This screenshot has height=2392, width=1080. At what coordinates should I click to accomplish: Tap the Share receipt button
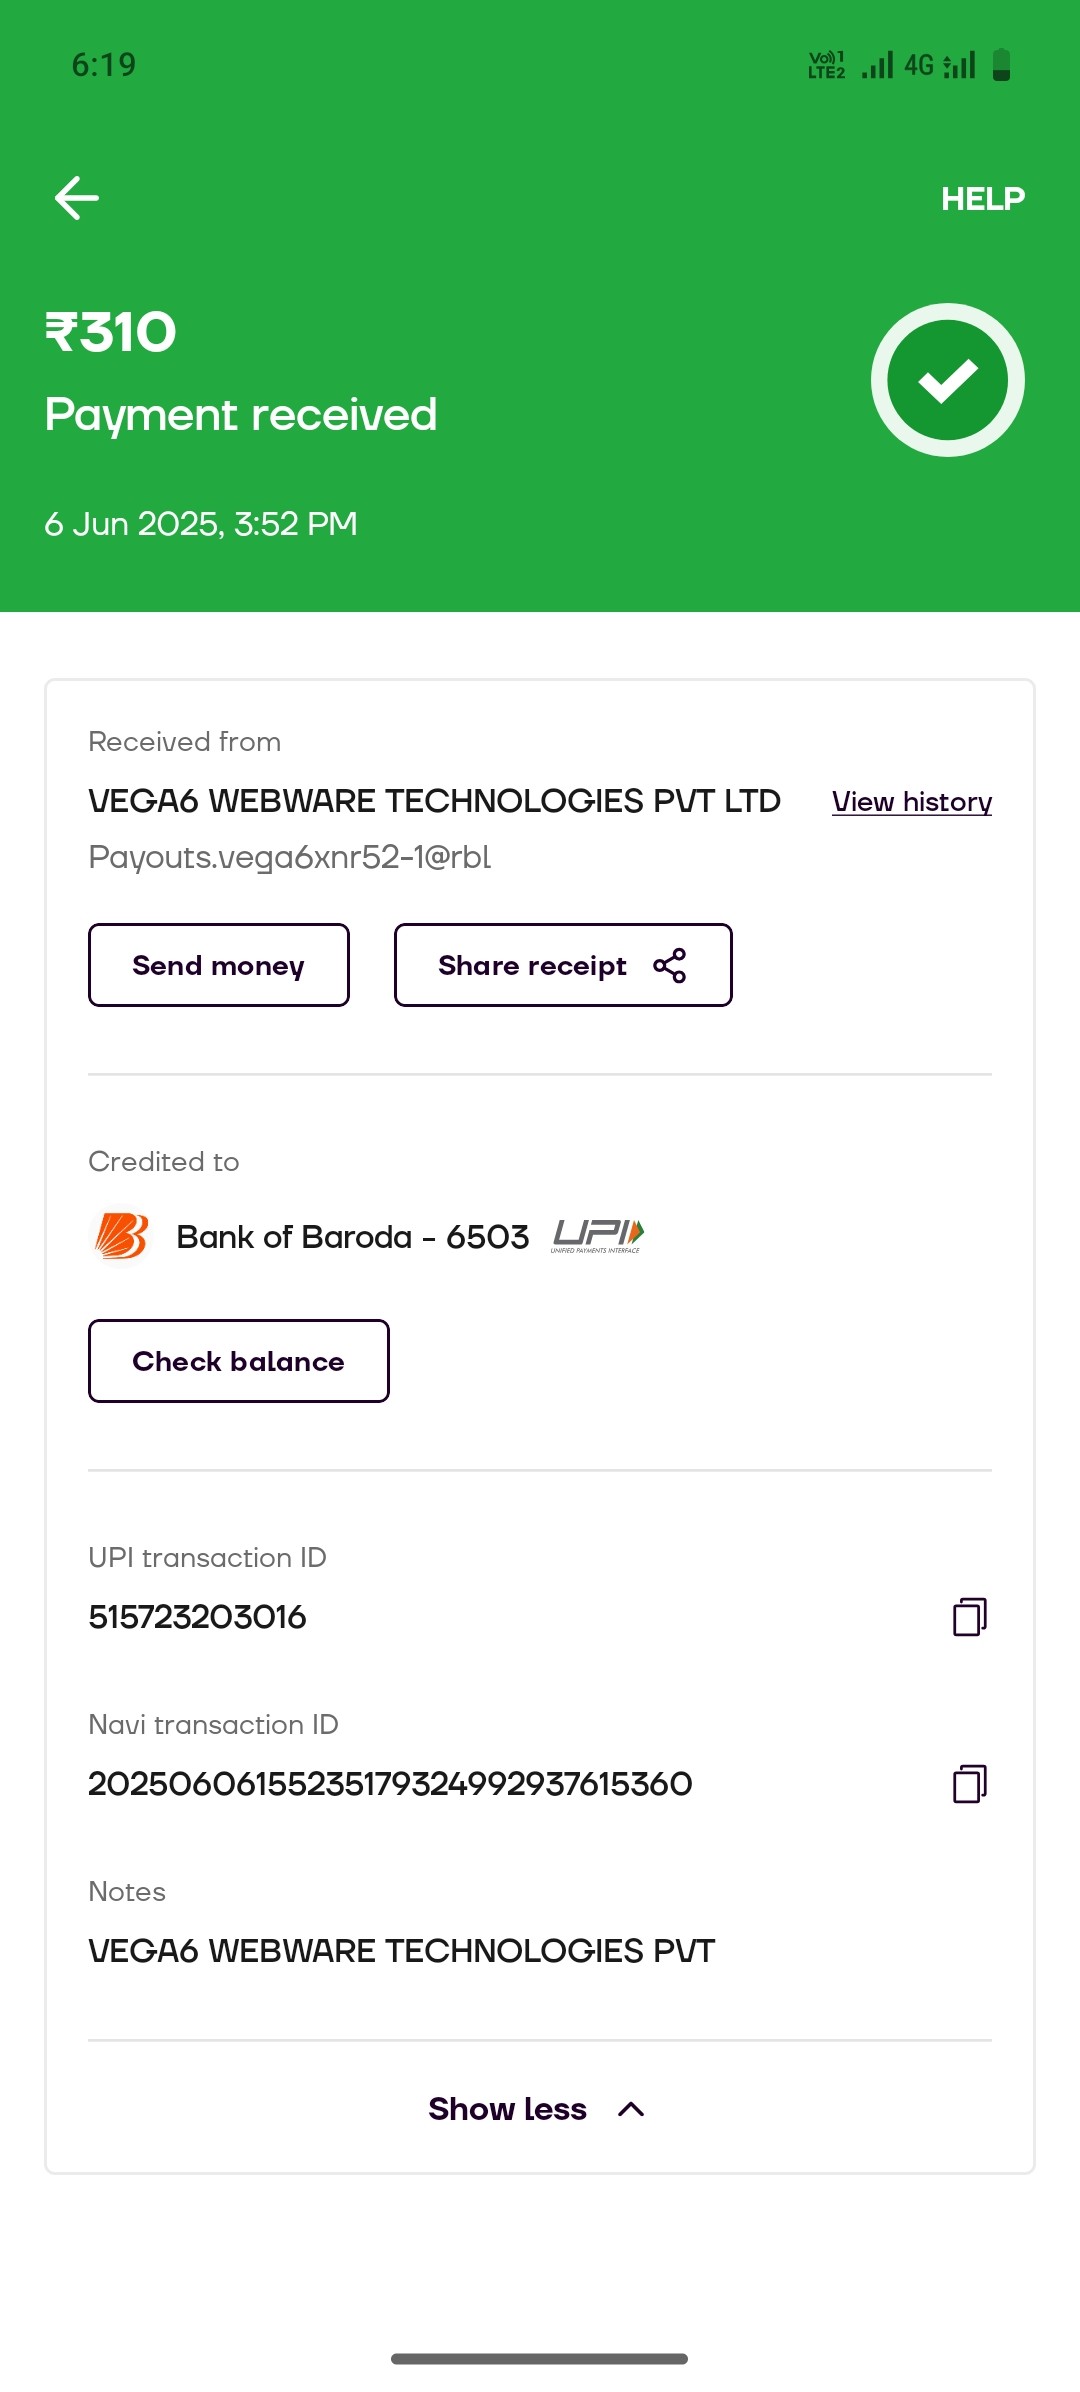pyautogui.click(x=563, y=965)
